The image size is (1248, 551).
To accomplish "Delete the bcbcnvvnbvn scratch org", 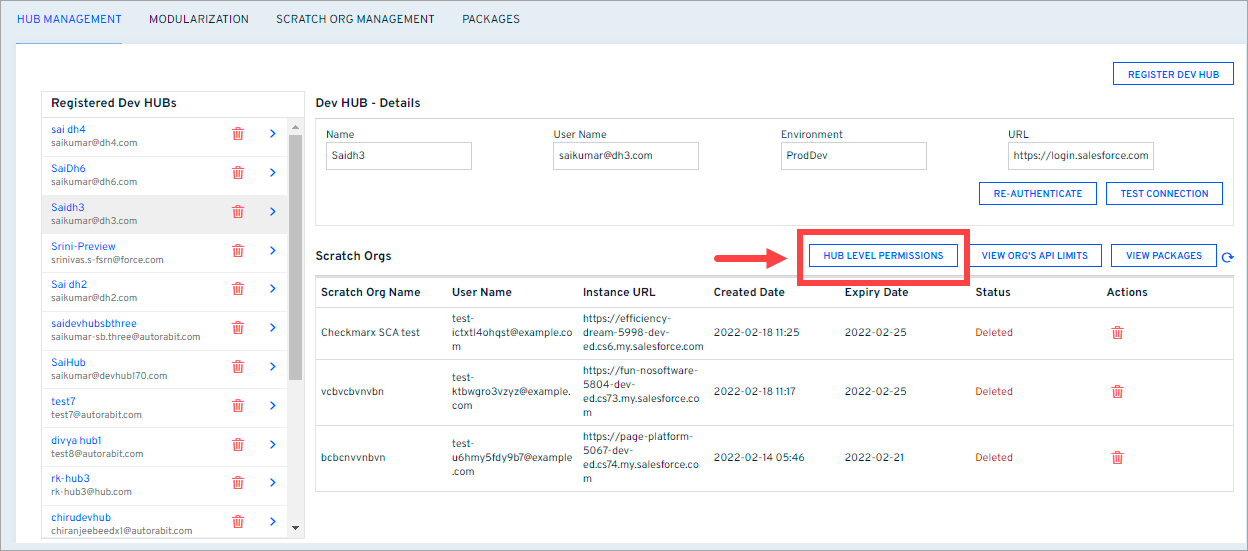I will tap(1117, 458).
